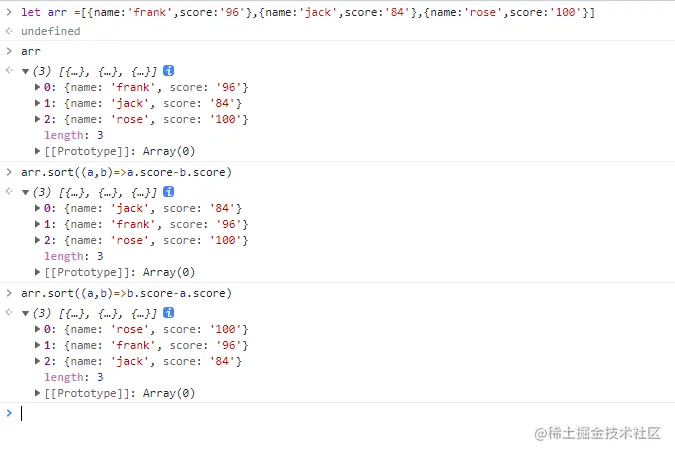Click the arr.sort((a,b)=>a.score-b.score) command text

pyautogui.click(x=126, y=172)
